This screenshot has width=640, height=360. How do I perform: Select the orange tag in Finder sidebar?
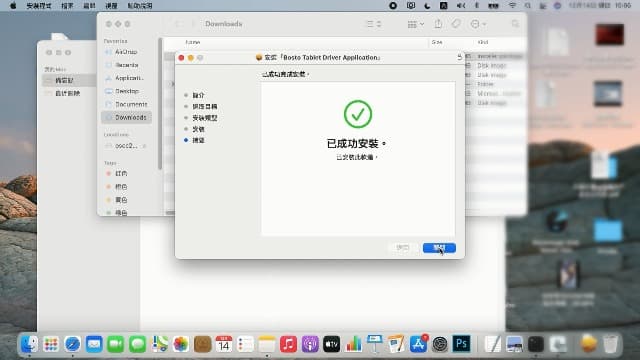(121, 187)
